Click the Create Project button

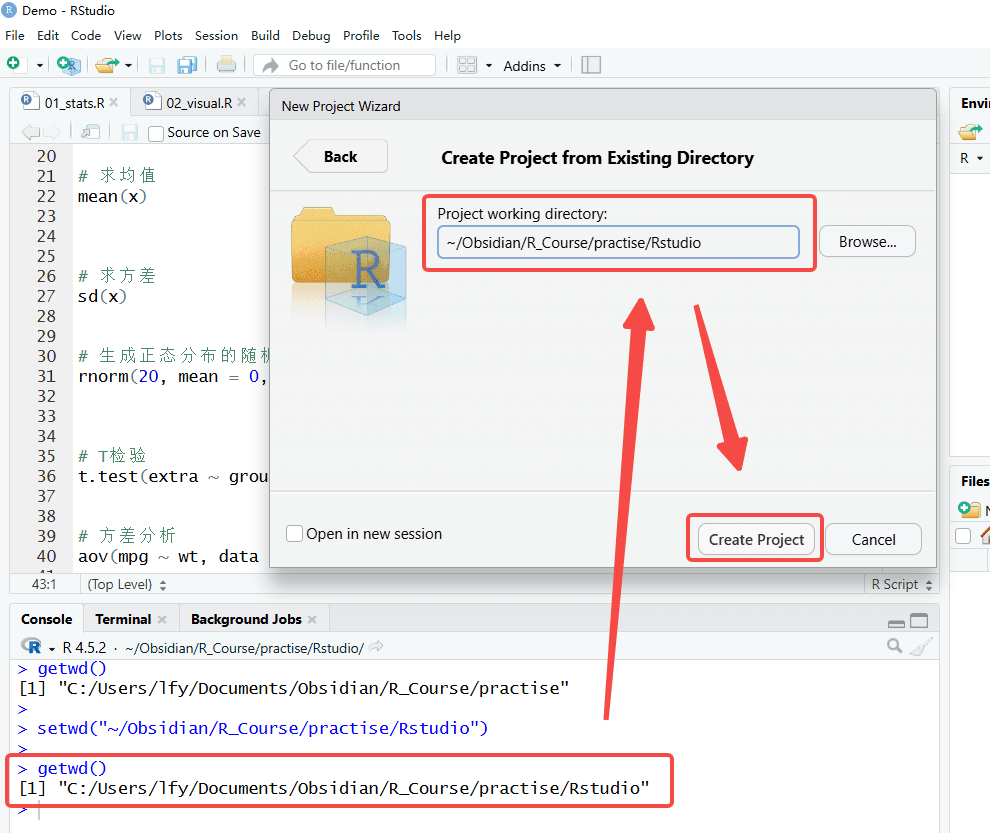(756, 539)
